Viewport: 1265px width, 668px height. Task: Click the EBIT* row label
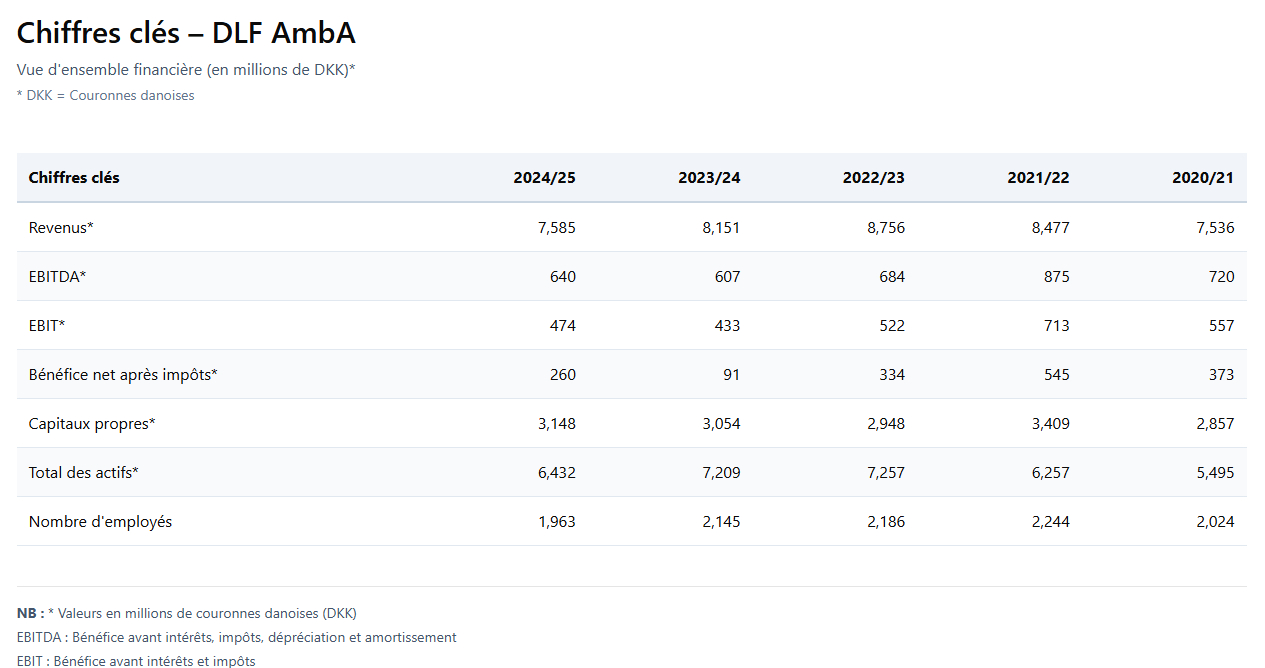47,326
